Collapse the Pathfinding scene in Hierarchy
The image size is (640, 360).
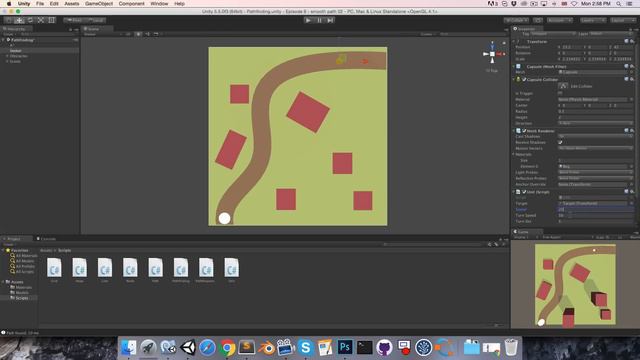[x=4, y=40]
